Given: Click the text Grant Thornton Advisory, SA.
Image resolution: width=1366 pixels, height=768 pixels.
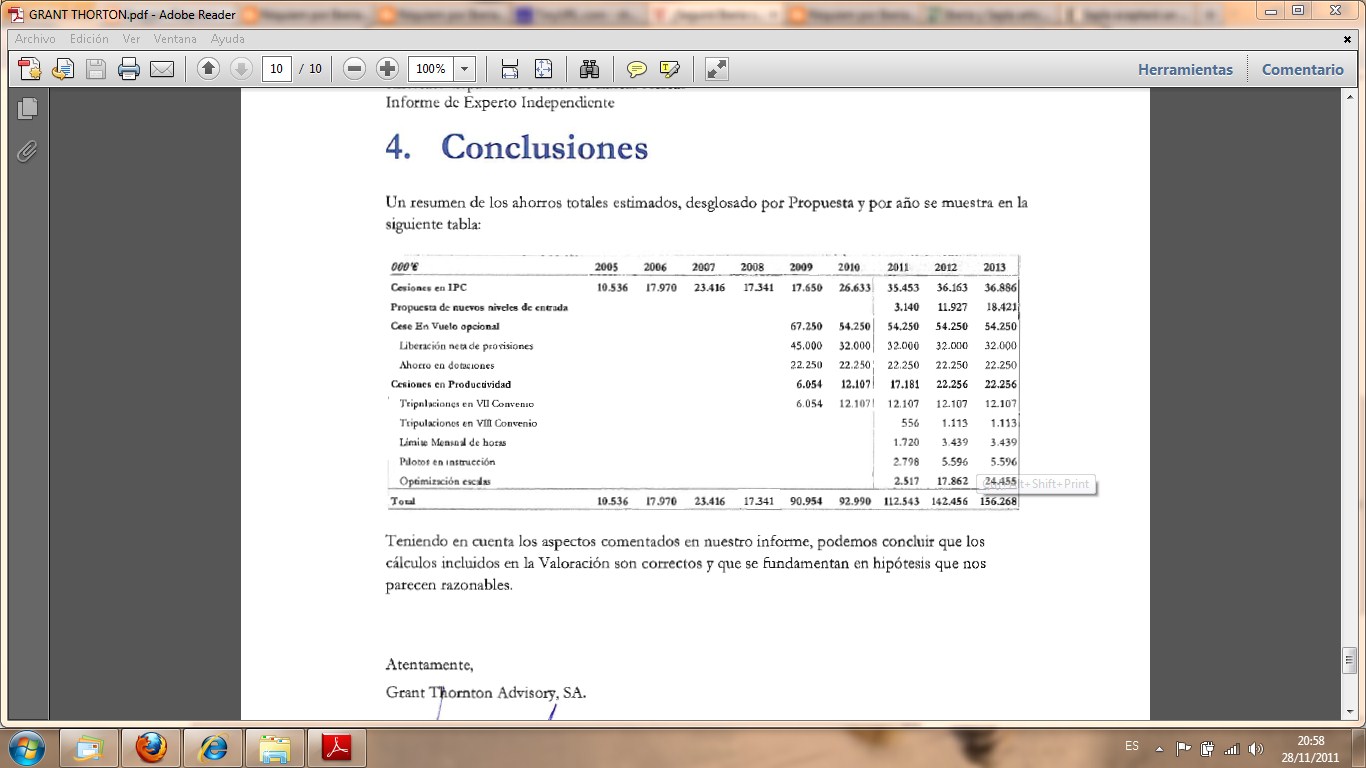Looking at the screenshot, I should pyautogui.click(x=486, y=692).
